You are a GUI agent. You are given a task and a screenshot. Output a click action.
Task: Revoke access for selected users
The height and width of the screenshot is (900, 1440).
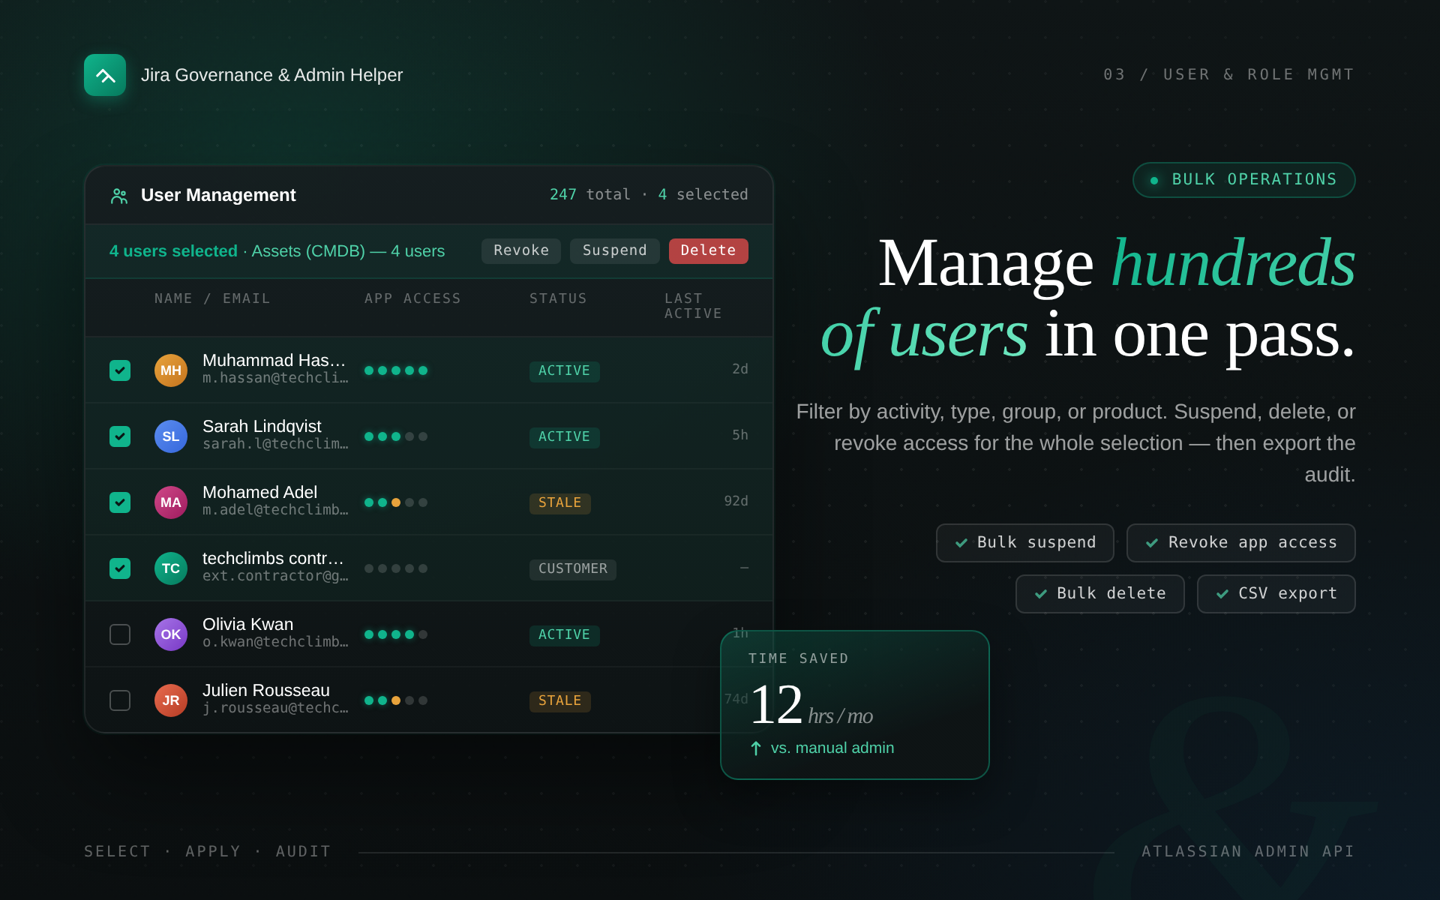[x=521, y=251]
